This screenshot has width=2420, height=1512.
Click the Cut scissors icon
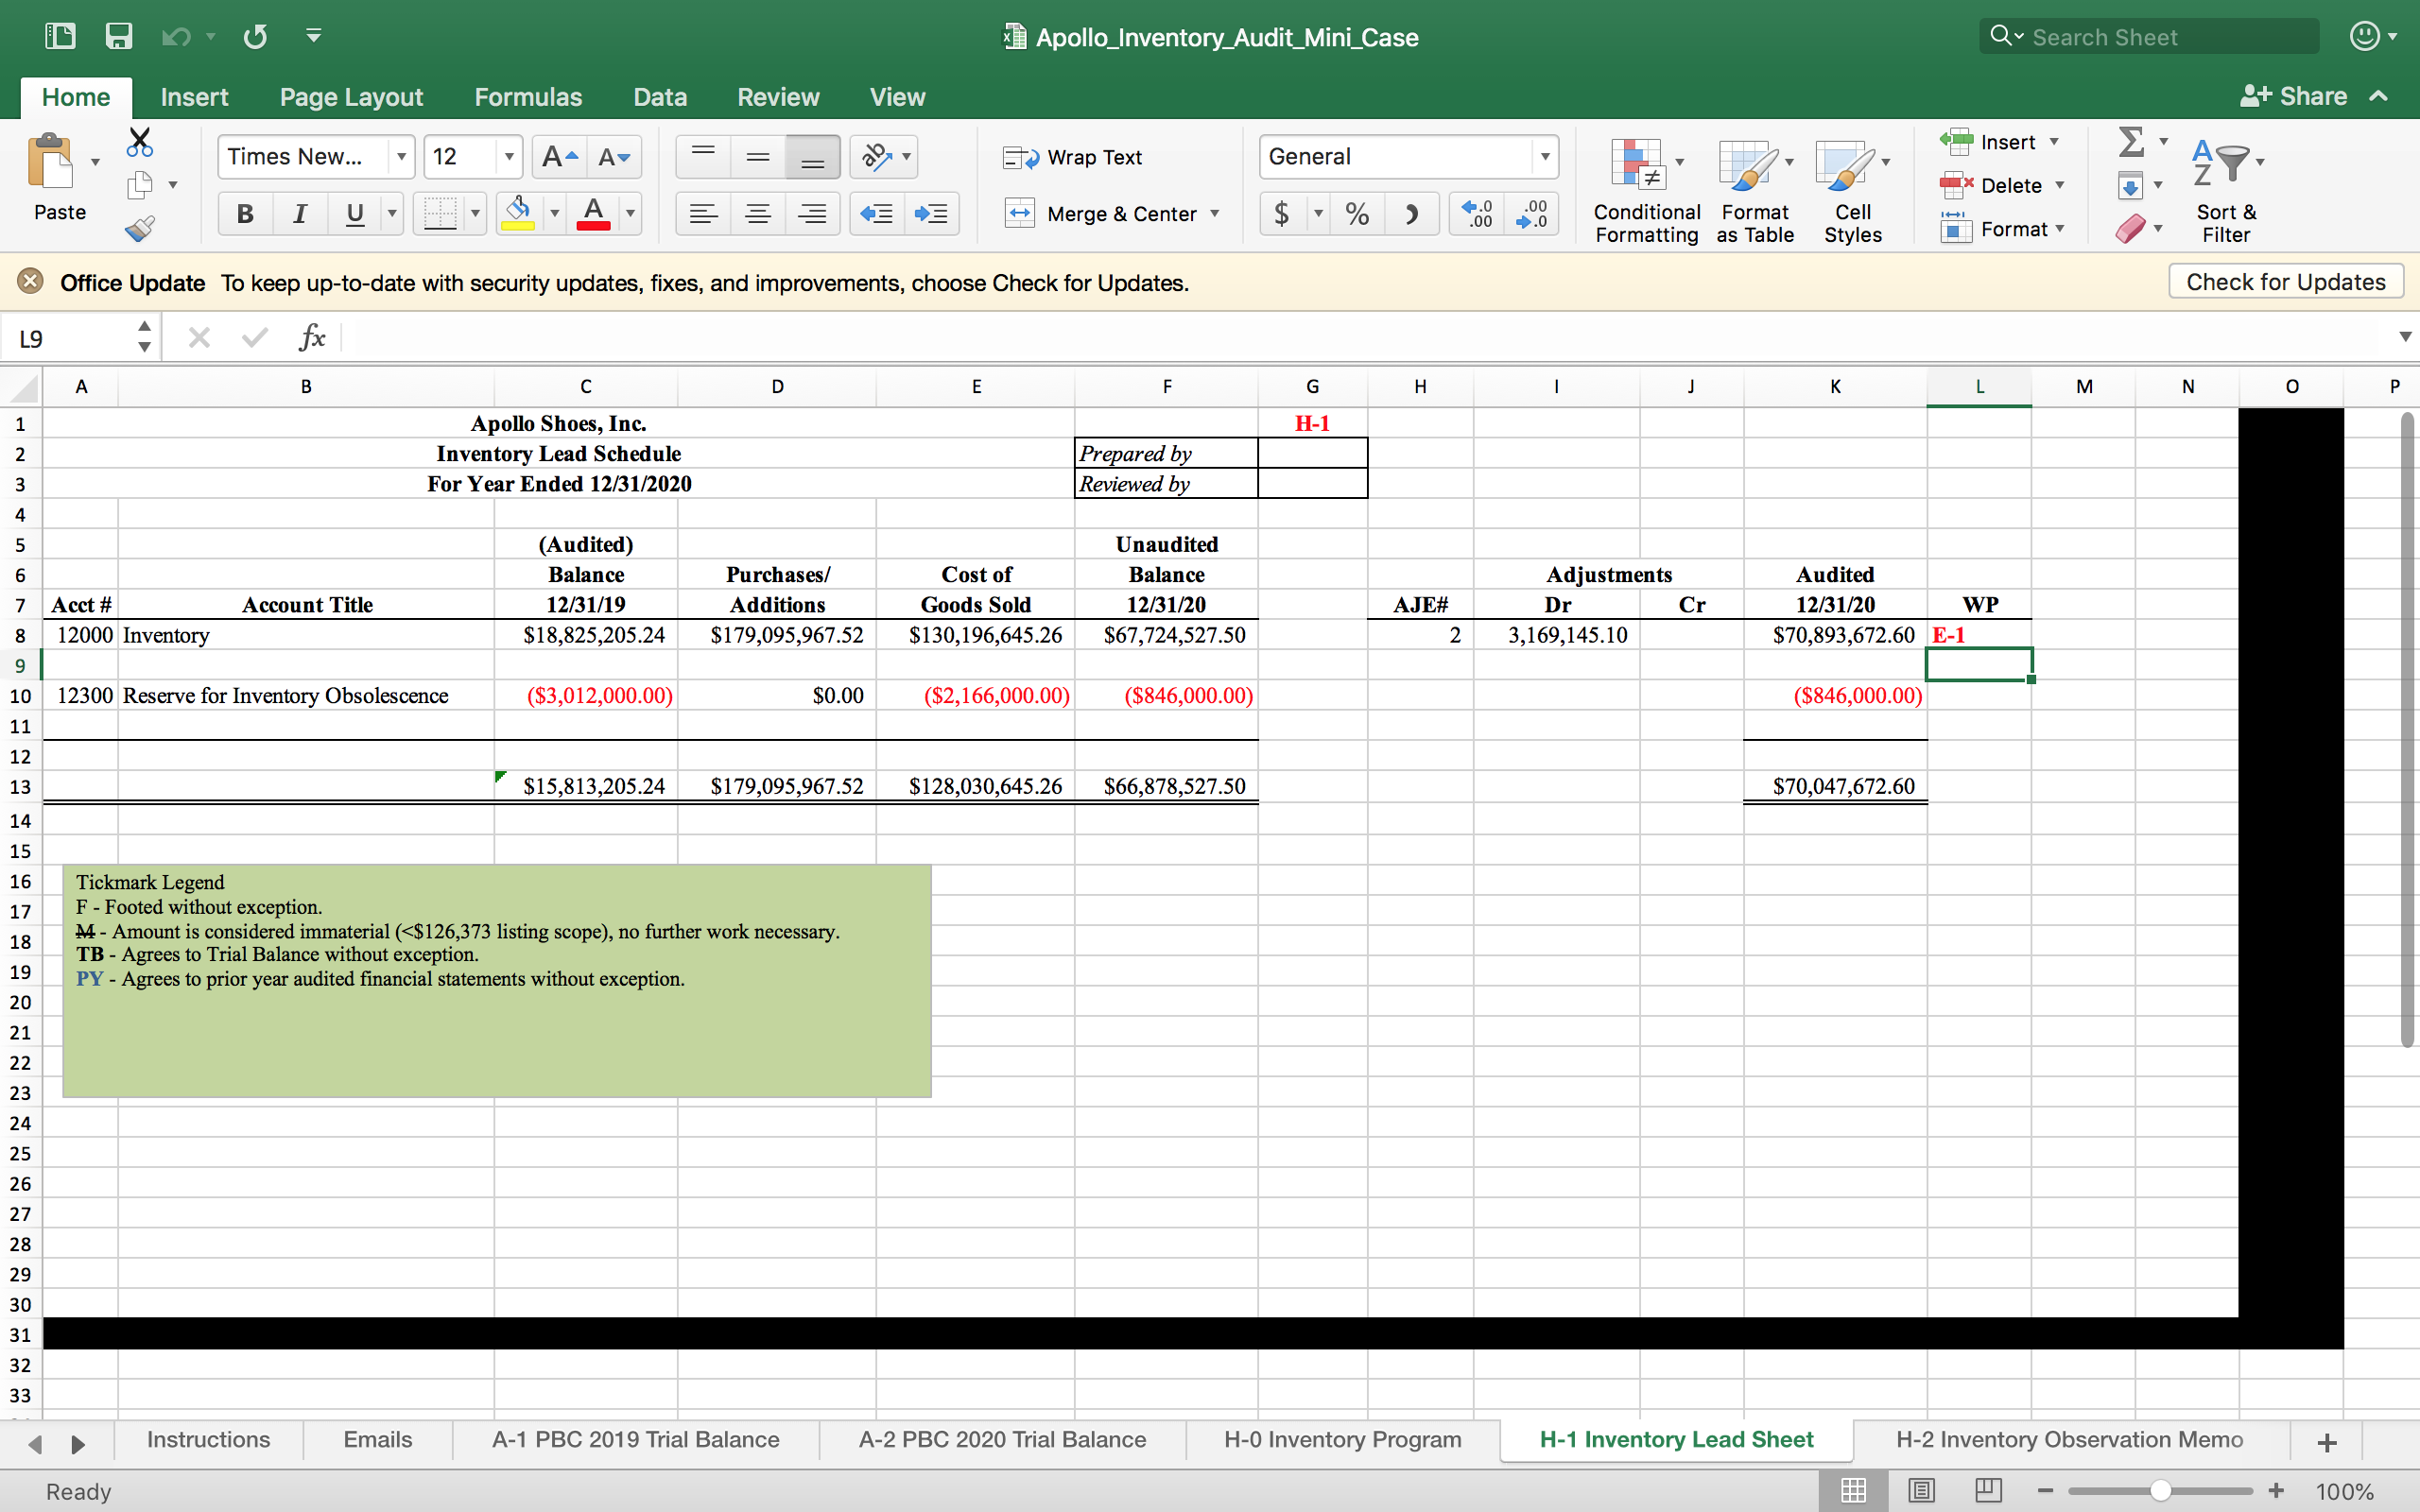click(140, 142)
